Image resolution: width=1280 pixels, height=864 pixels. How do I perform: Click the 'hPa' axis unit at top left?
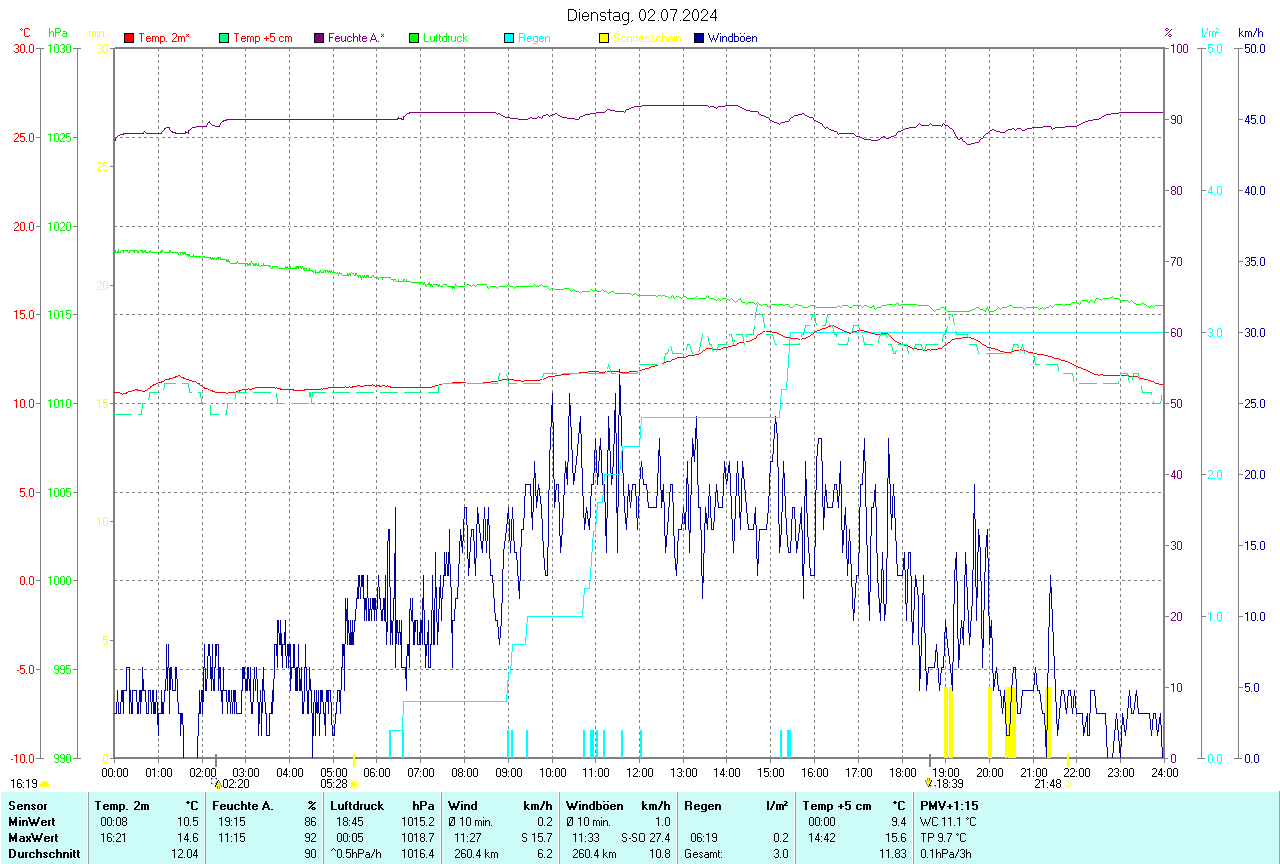(x=57, y=33)
